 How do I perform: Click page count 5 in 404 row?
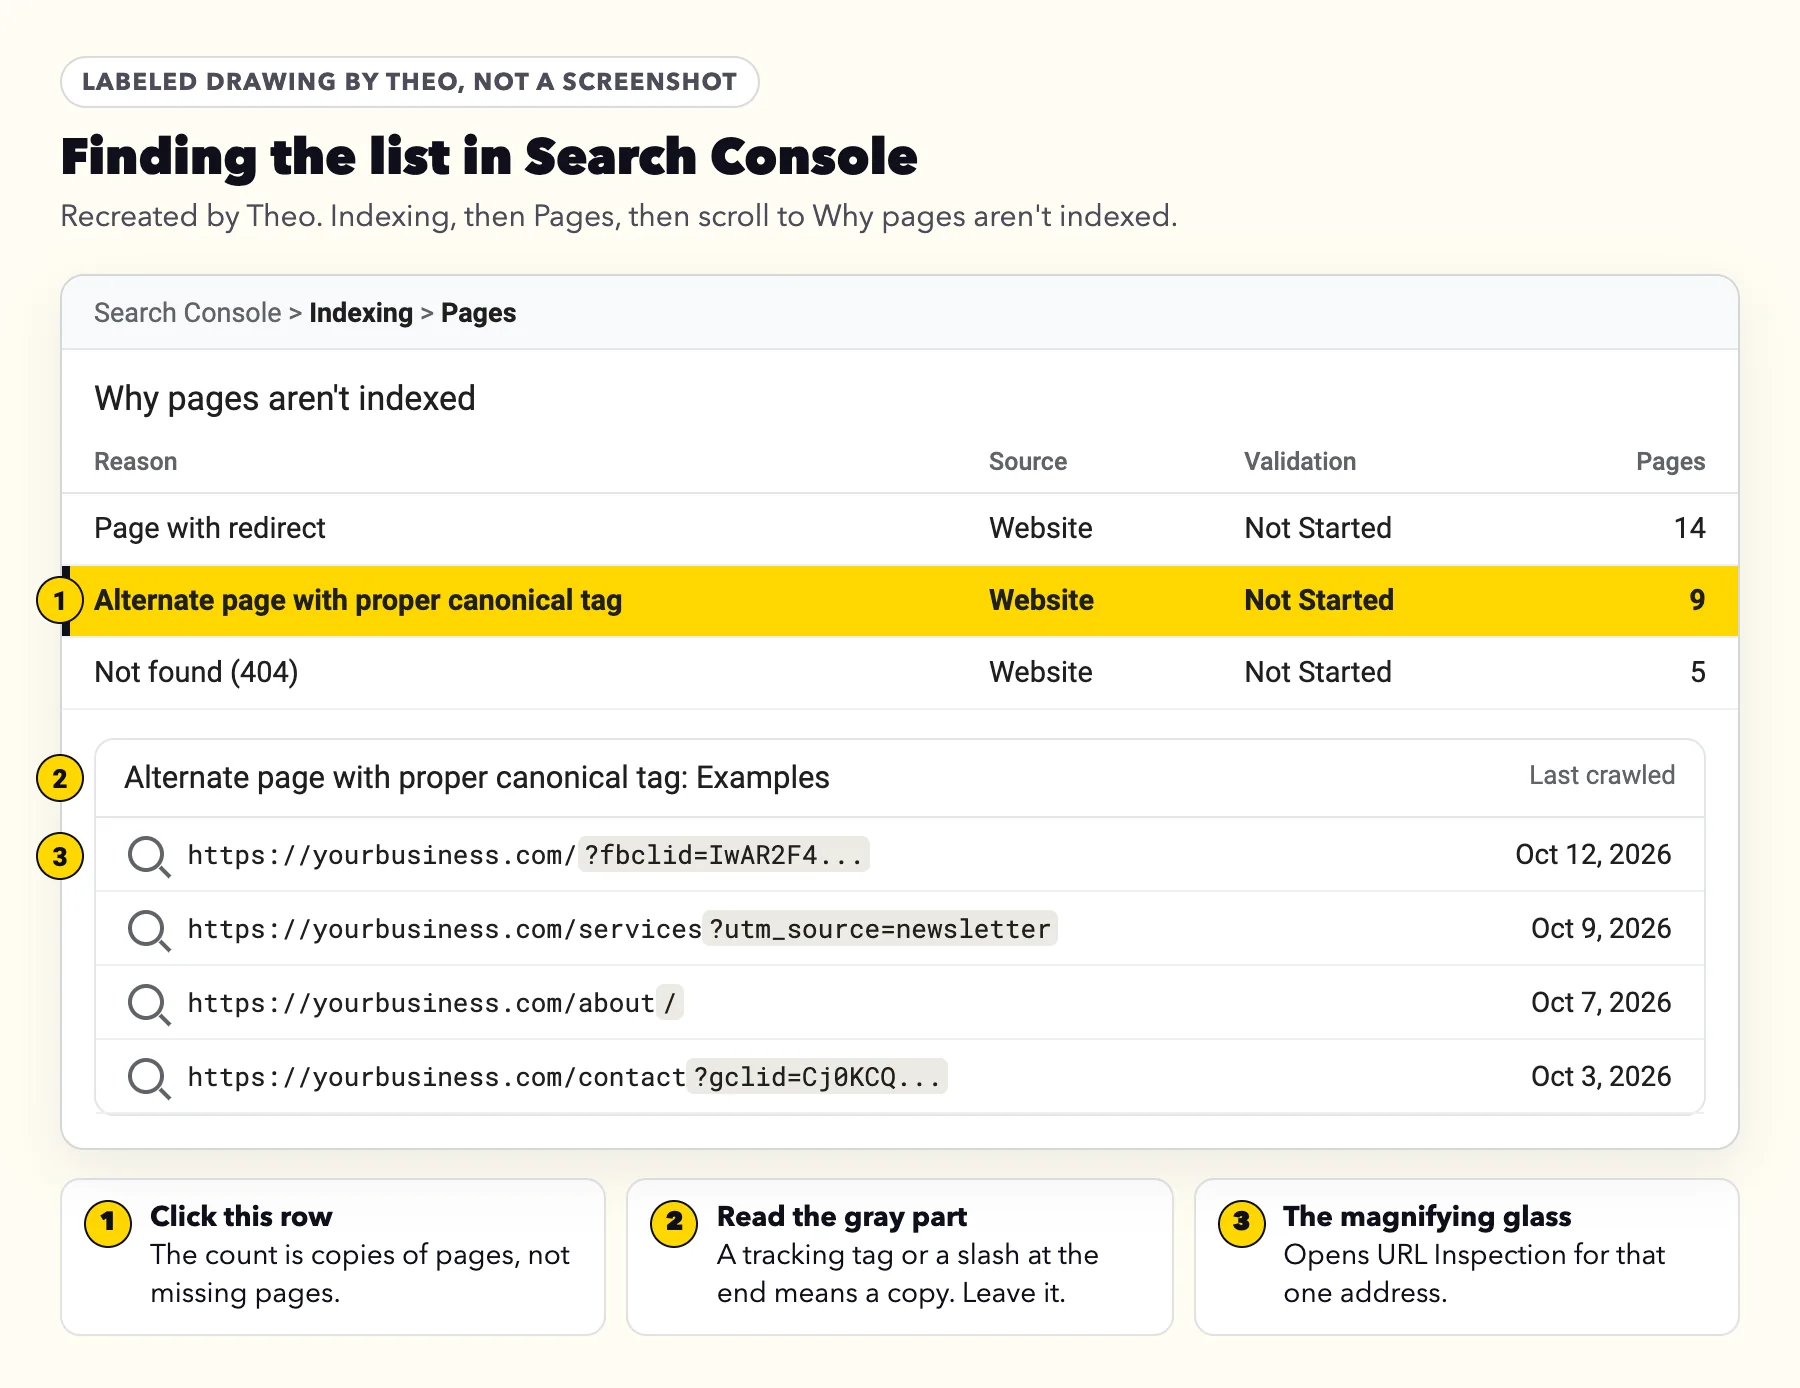click(x=1698, y=672)
